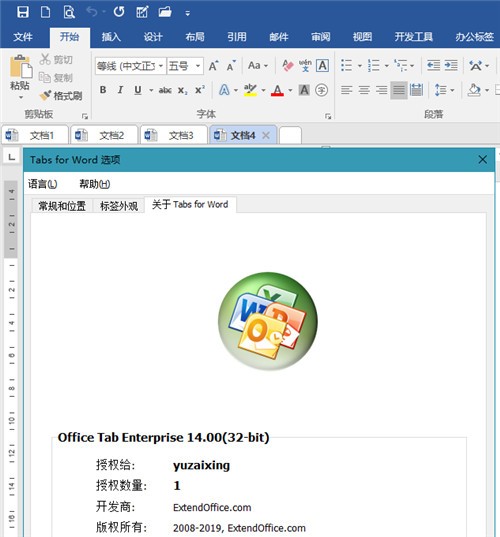Viewport: 500px width, 537px height.
Task: Apply red font color
Action: [x=277, y=90]
